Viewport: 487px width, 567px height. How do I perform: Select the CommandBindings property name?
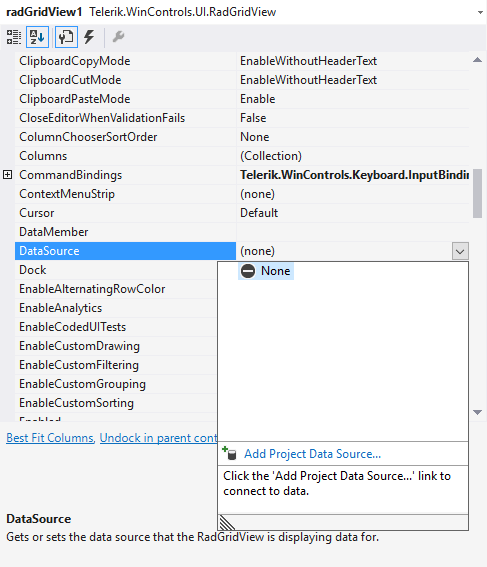click(71, 175)
